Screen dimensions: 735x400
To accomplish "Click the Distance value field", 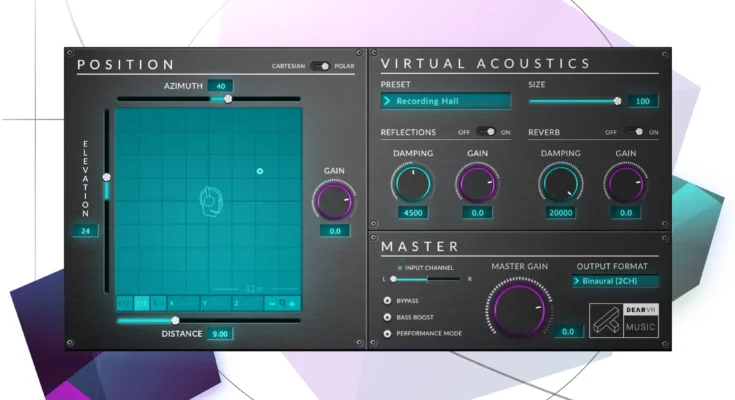I will coord(220,334).
